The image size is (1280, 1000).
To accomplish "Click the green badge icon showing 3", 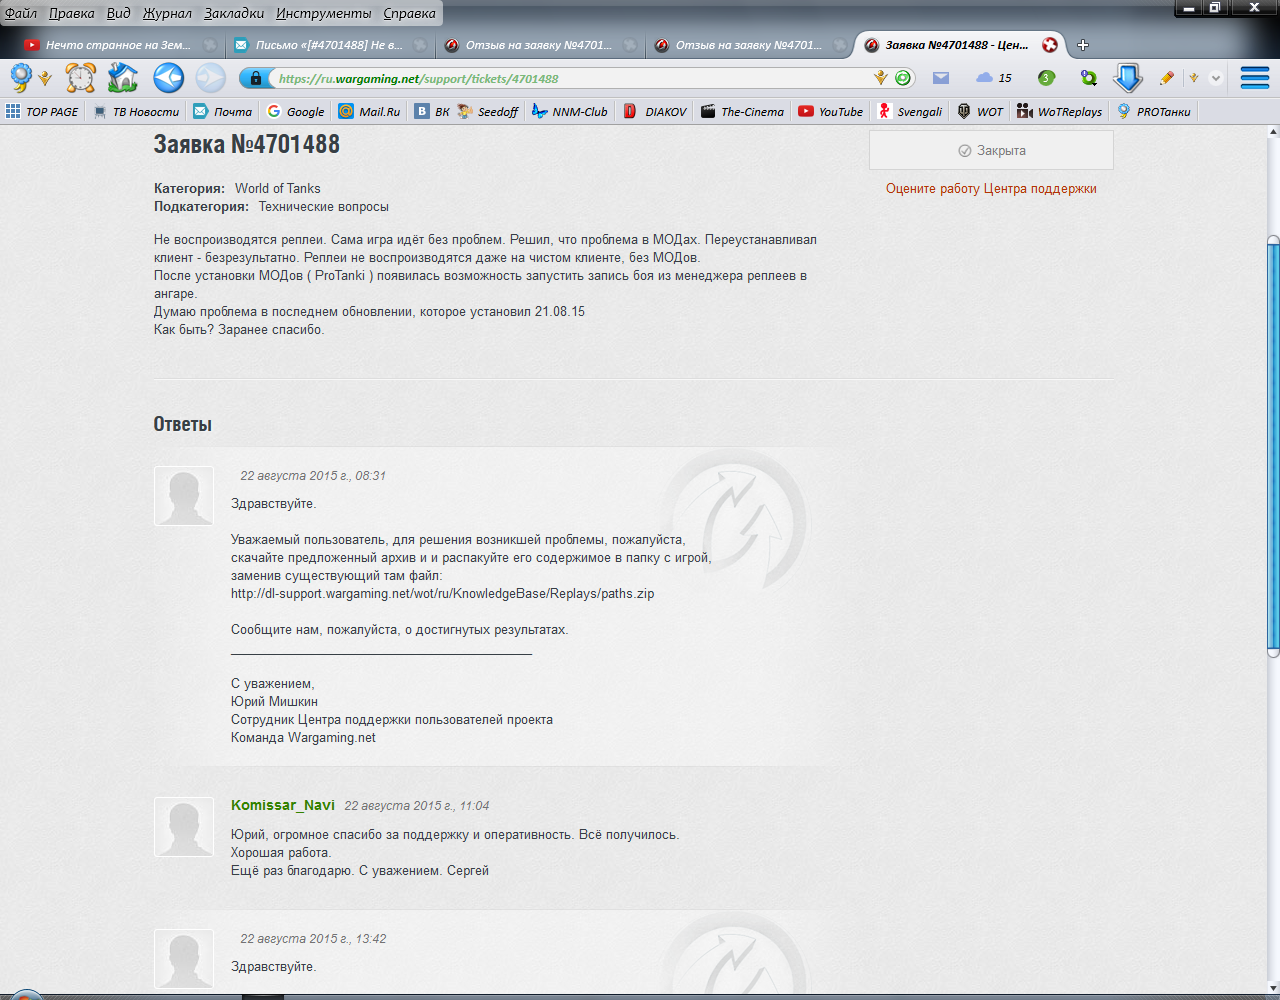I will [1046, 78].
